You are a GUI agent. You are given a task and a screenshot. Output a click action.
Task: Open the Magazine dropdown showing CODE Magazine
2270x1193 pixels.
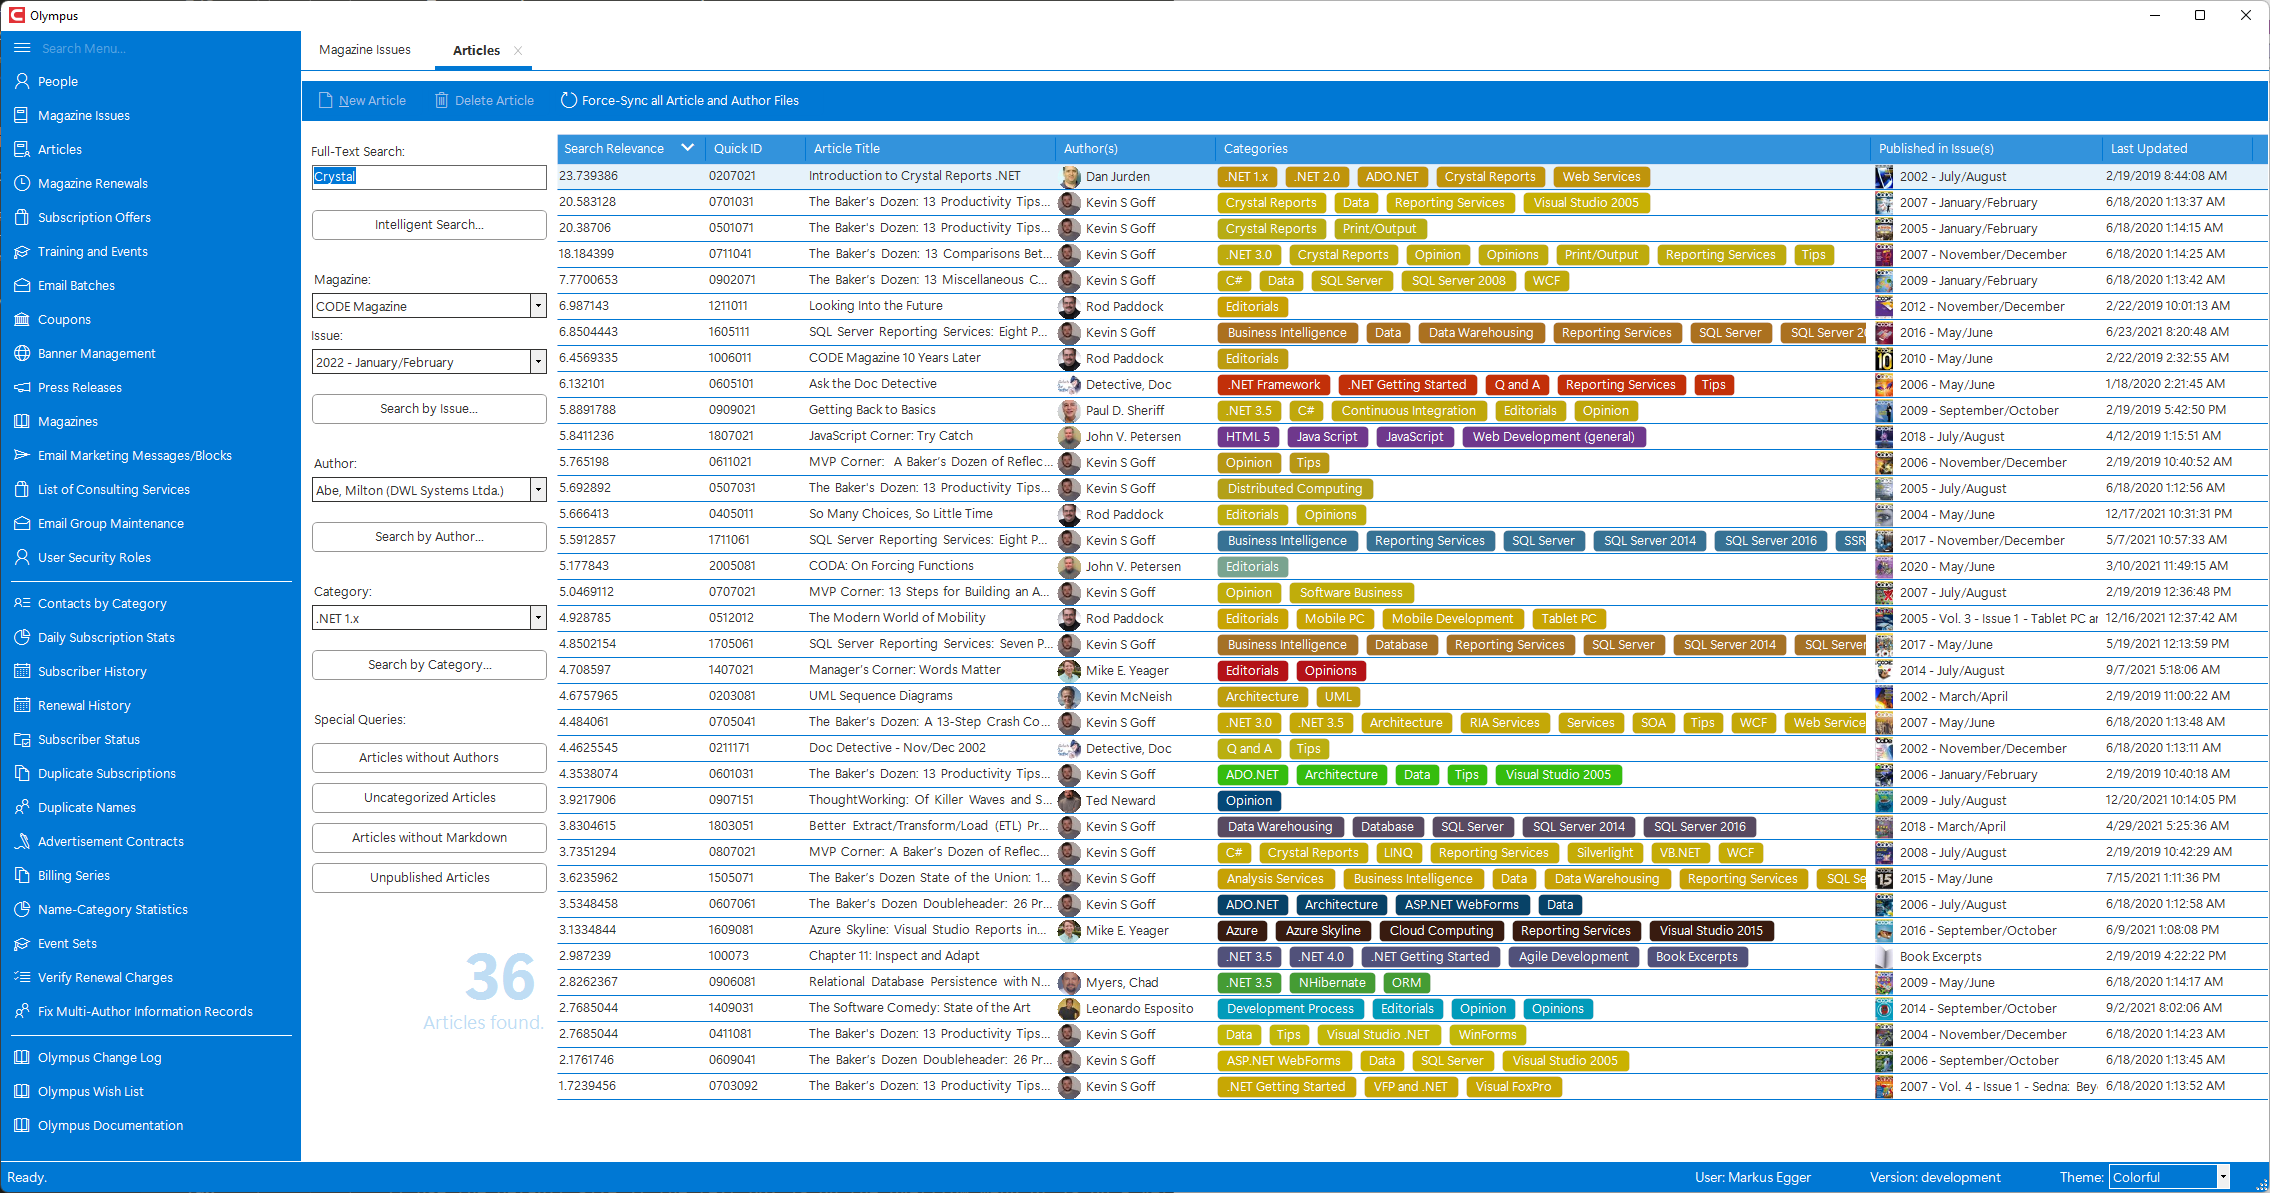pyautogui.click(x=538, y=307)
